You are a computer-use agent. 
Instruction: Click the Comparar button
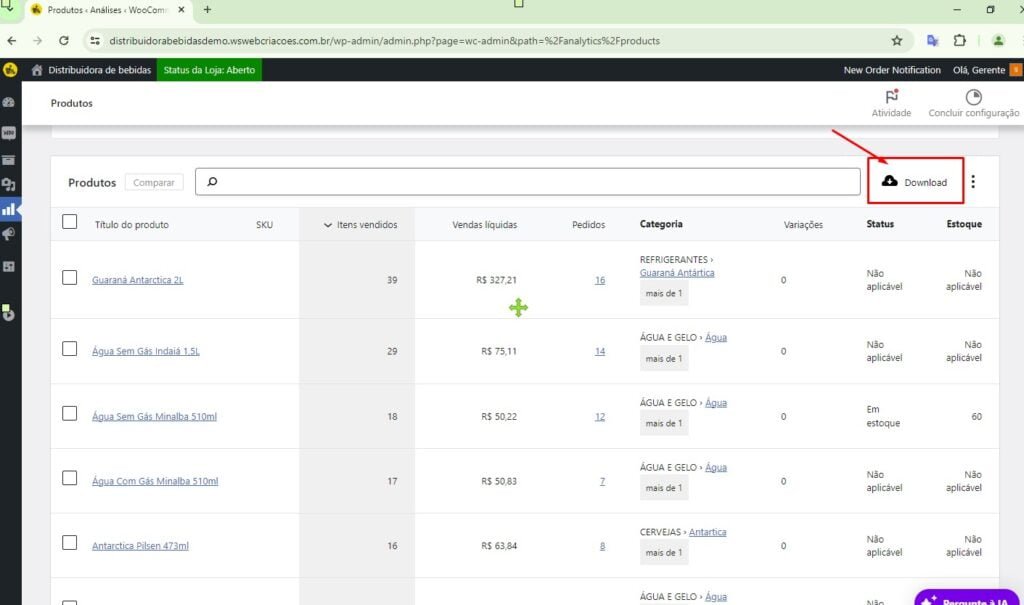click(x=153, y=182)
